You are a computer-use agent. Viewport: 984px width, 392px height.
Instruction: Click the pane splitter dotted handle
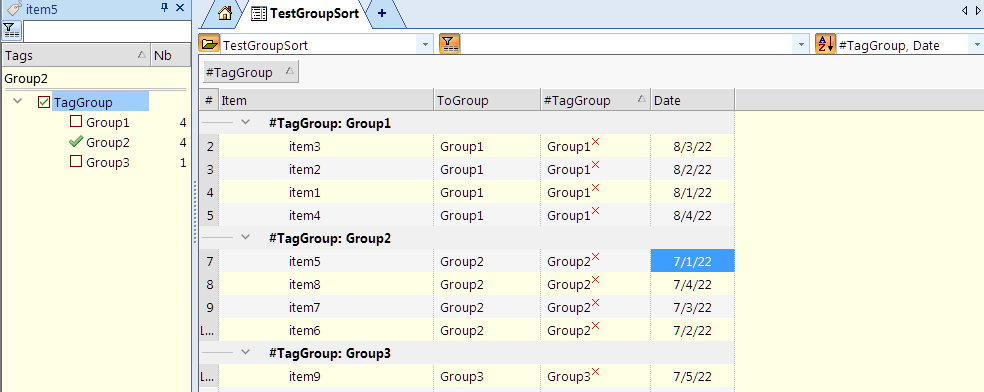coord(195,212)
